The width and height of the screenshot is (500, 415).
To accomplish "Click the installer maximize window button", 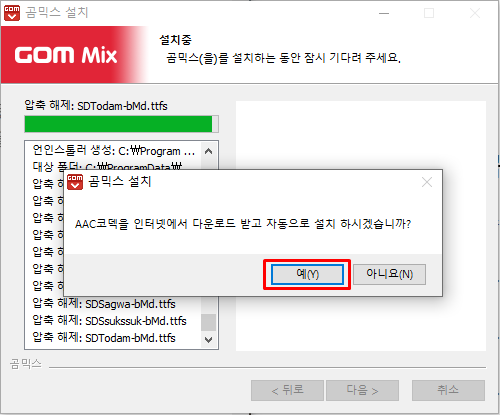I will 429,14.
